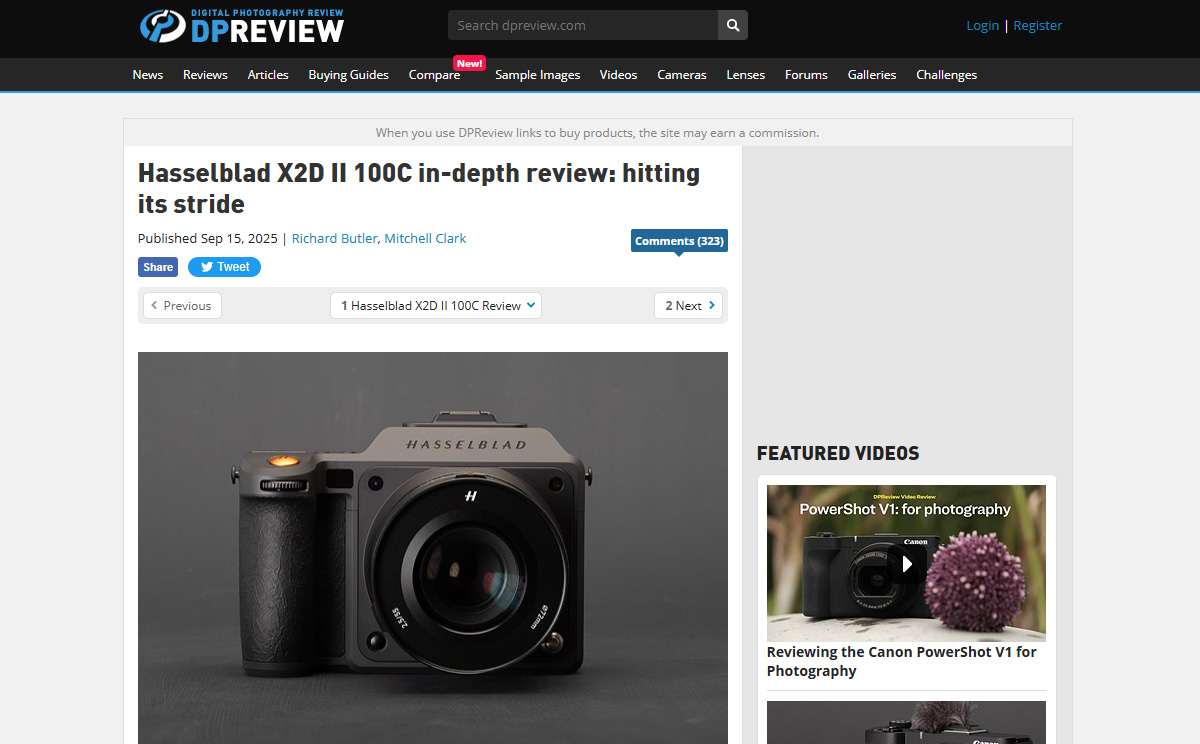The height and width of the screenshot is (744, 1200).
Task: Focus the Search dpreview.com field
Action: click(x=583, y=25)
